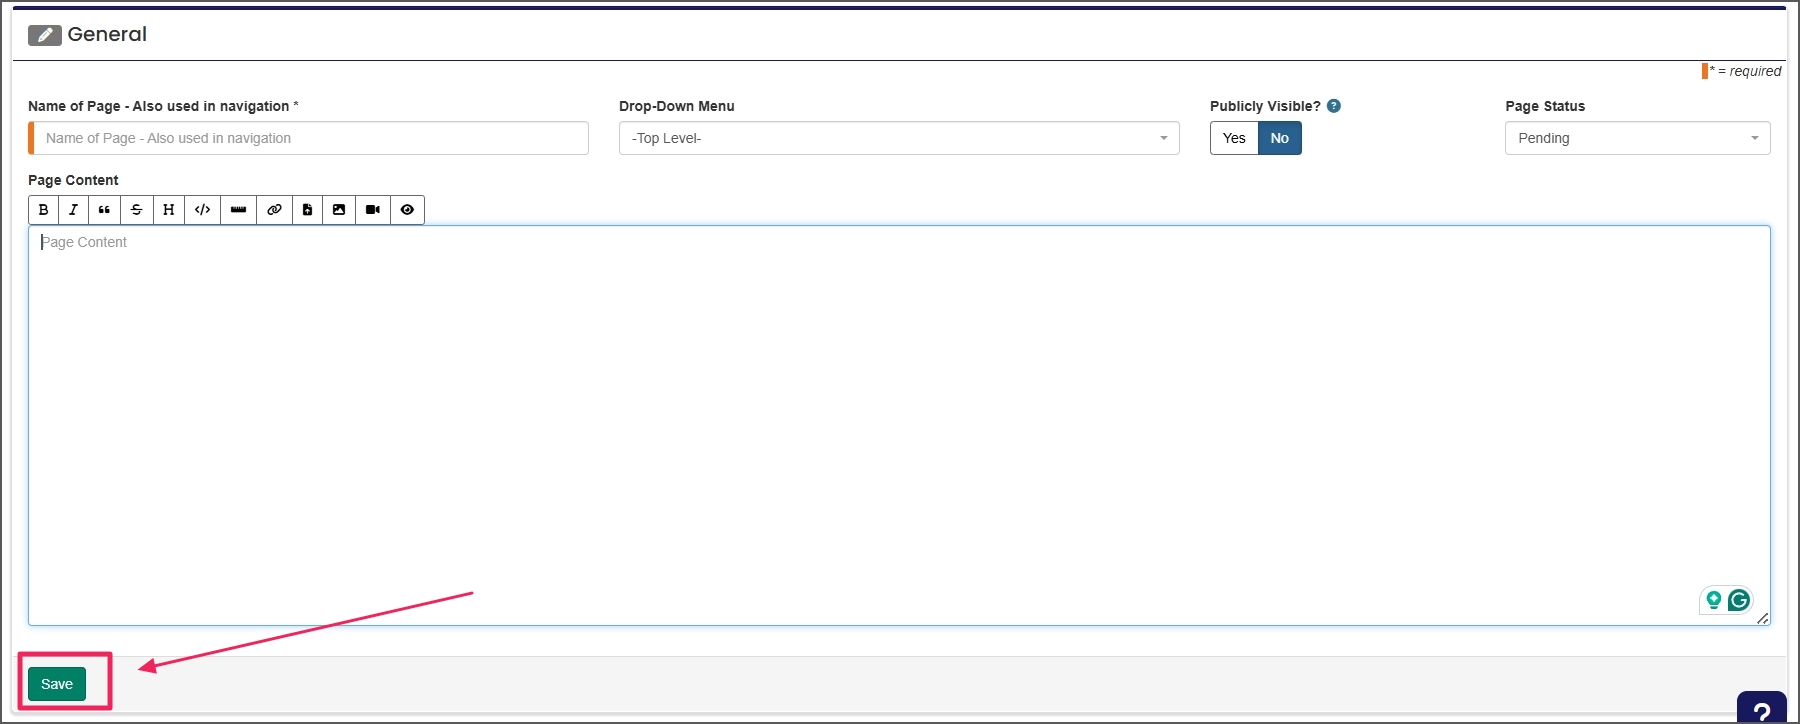
Task: Open the Drop-Down Menu selector showing -Top Level-
Action: tap(898, 138)
